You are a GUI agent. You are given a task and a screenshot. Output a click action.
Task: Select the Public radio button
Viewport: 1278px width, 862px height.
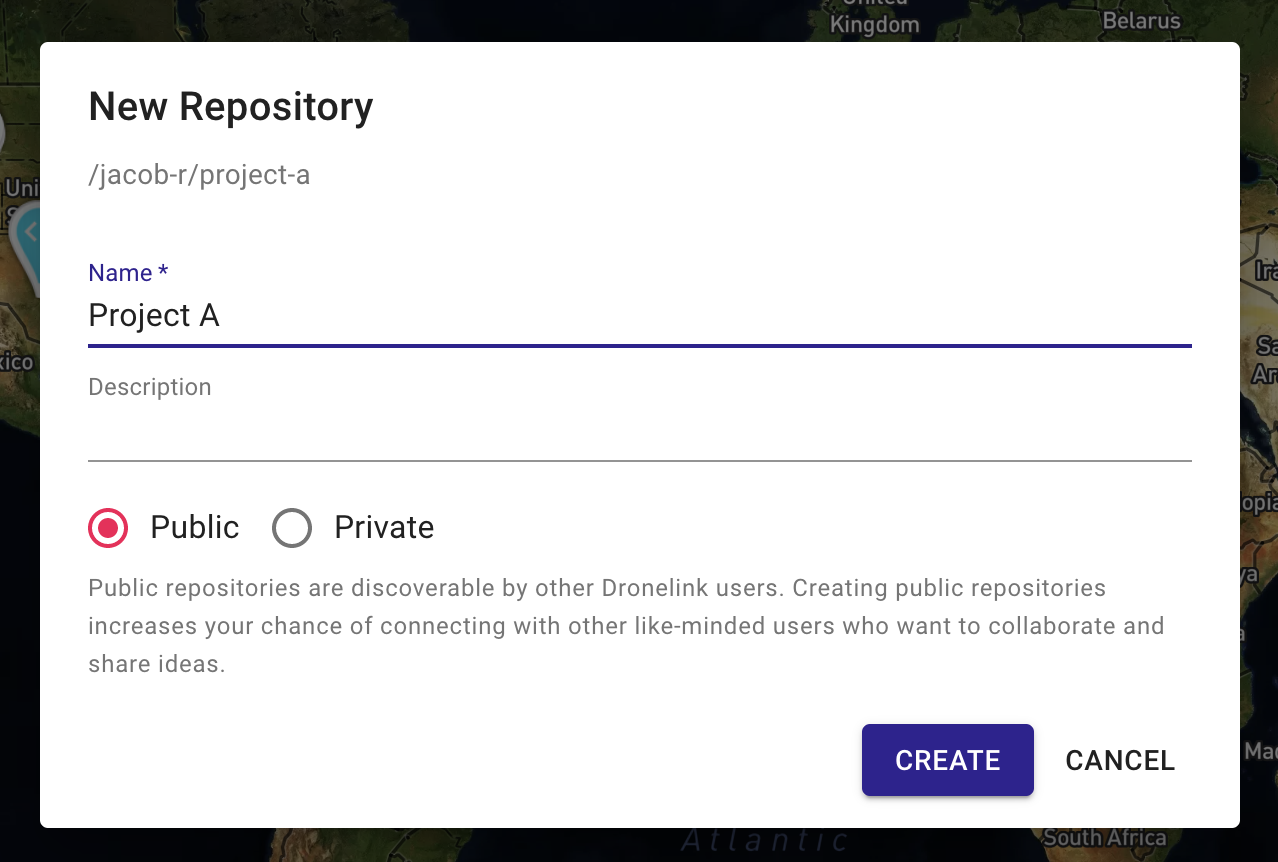(108, 527)
